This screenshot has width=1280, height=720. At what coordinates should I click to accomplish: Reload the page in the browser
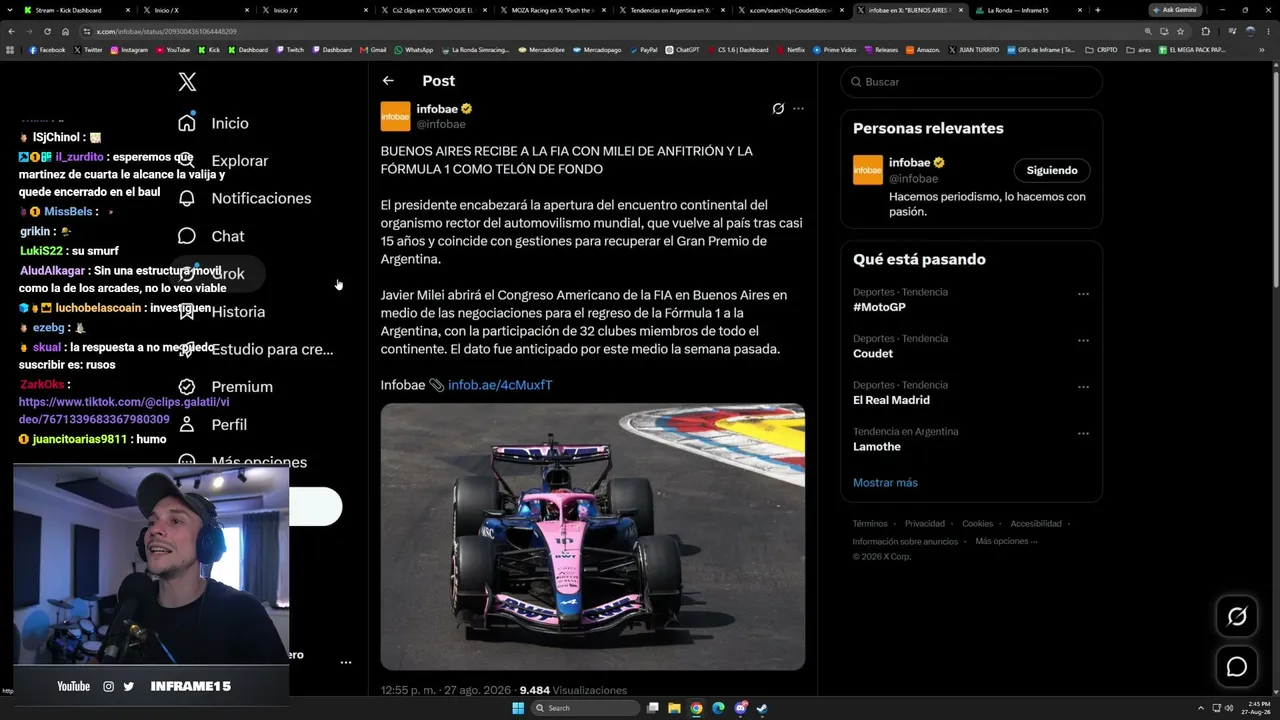47,31
